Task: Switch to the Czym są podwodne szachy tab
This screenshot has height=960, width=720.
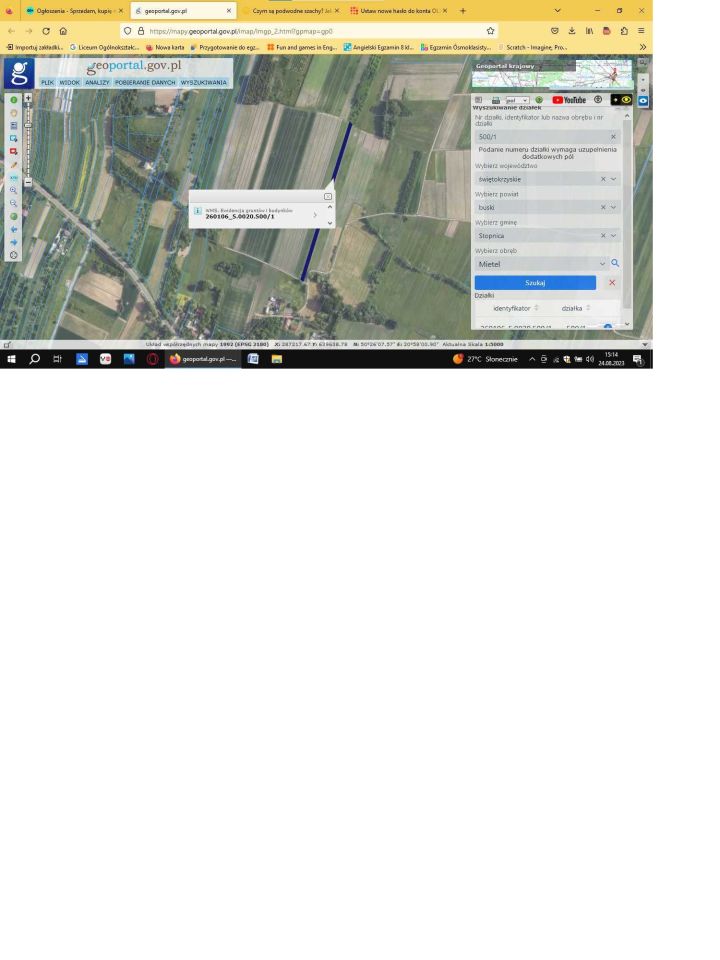Action: 290,10
